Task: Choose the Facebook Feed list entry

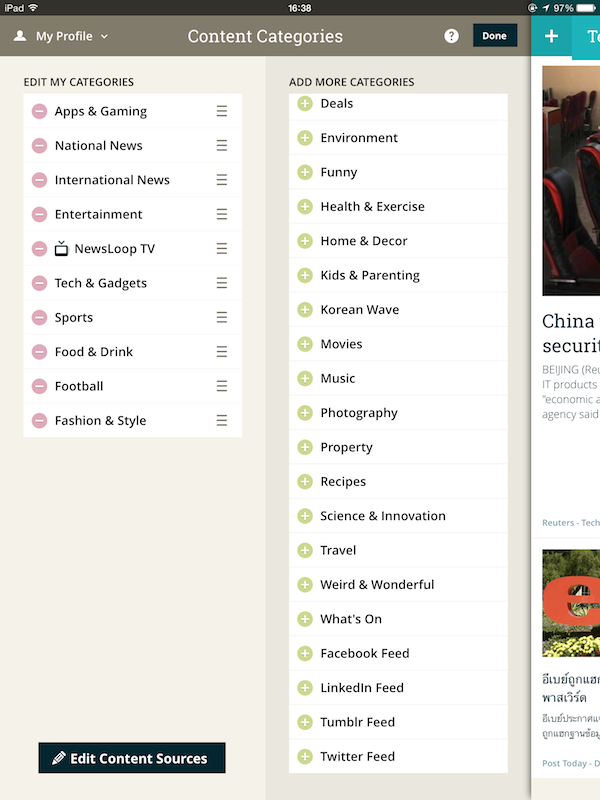Action: [398, 653]
